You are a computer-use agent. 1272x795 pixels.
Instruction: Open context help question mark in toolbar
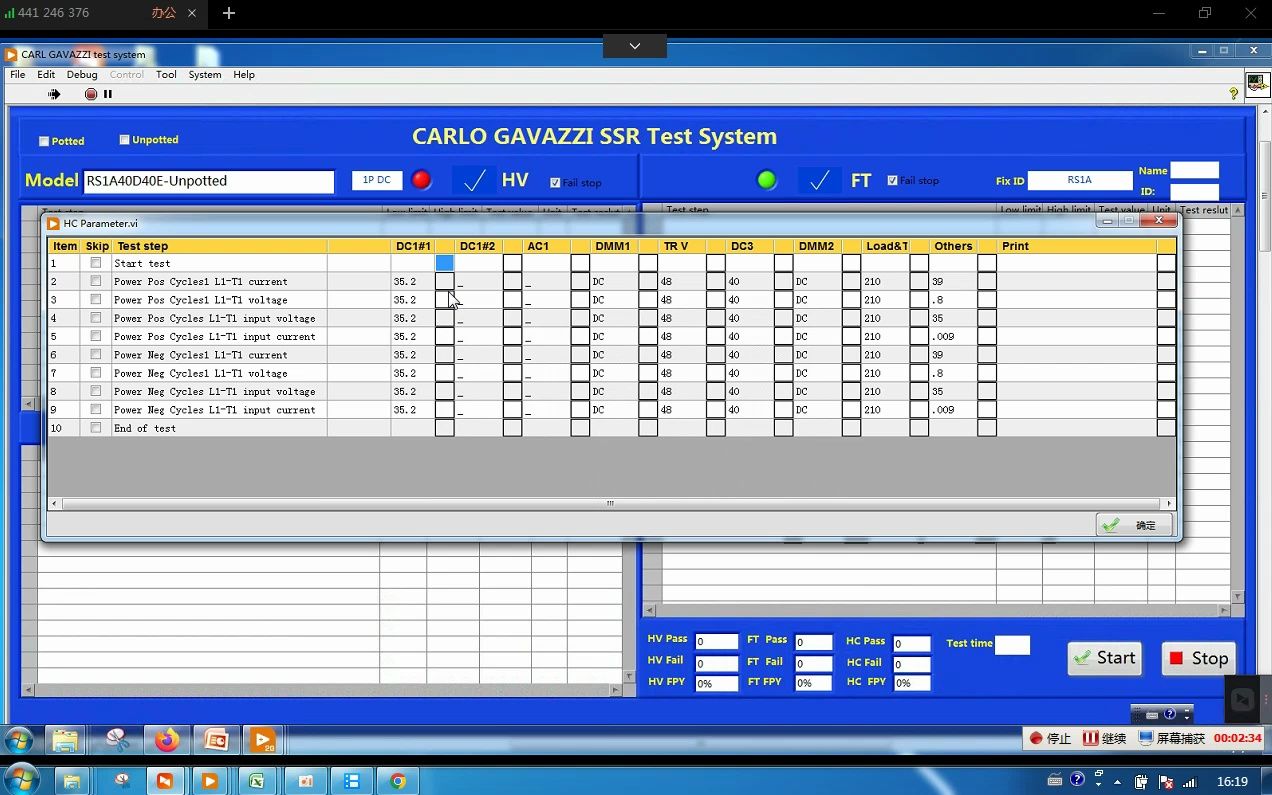(1233, 94)
